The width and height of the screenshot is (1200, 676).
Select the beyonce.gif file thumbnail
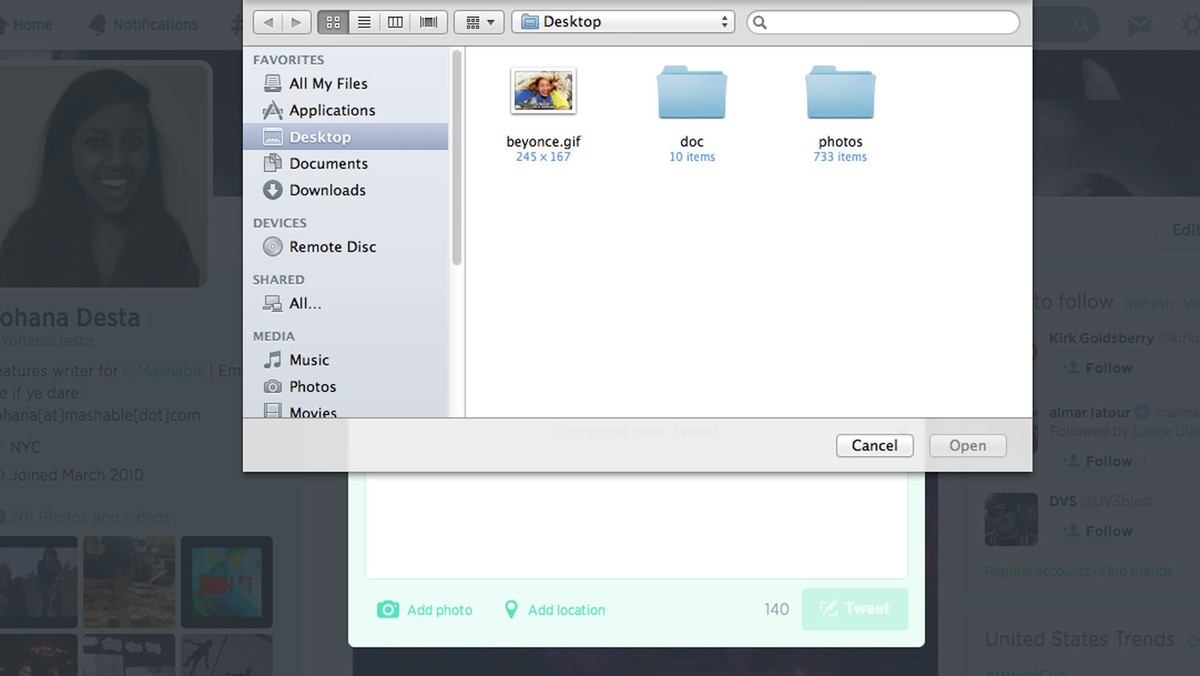click(x=543, y=92)
